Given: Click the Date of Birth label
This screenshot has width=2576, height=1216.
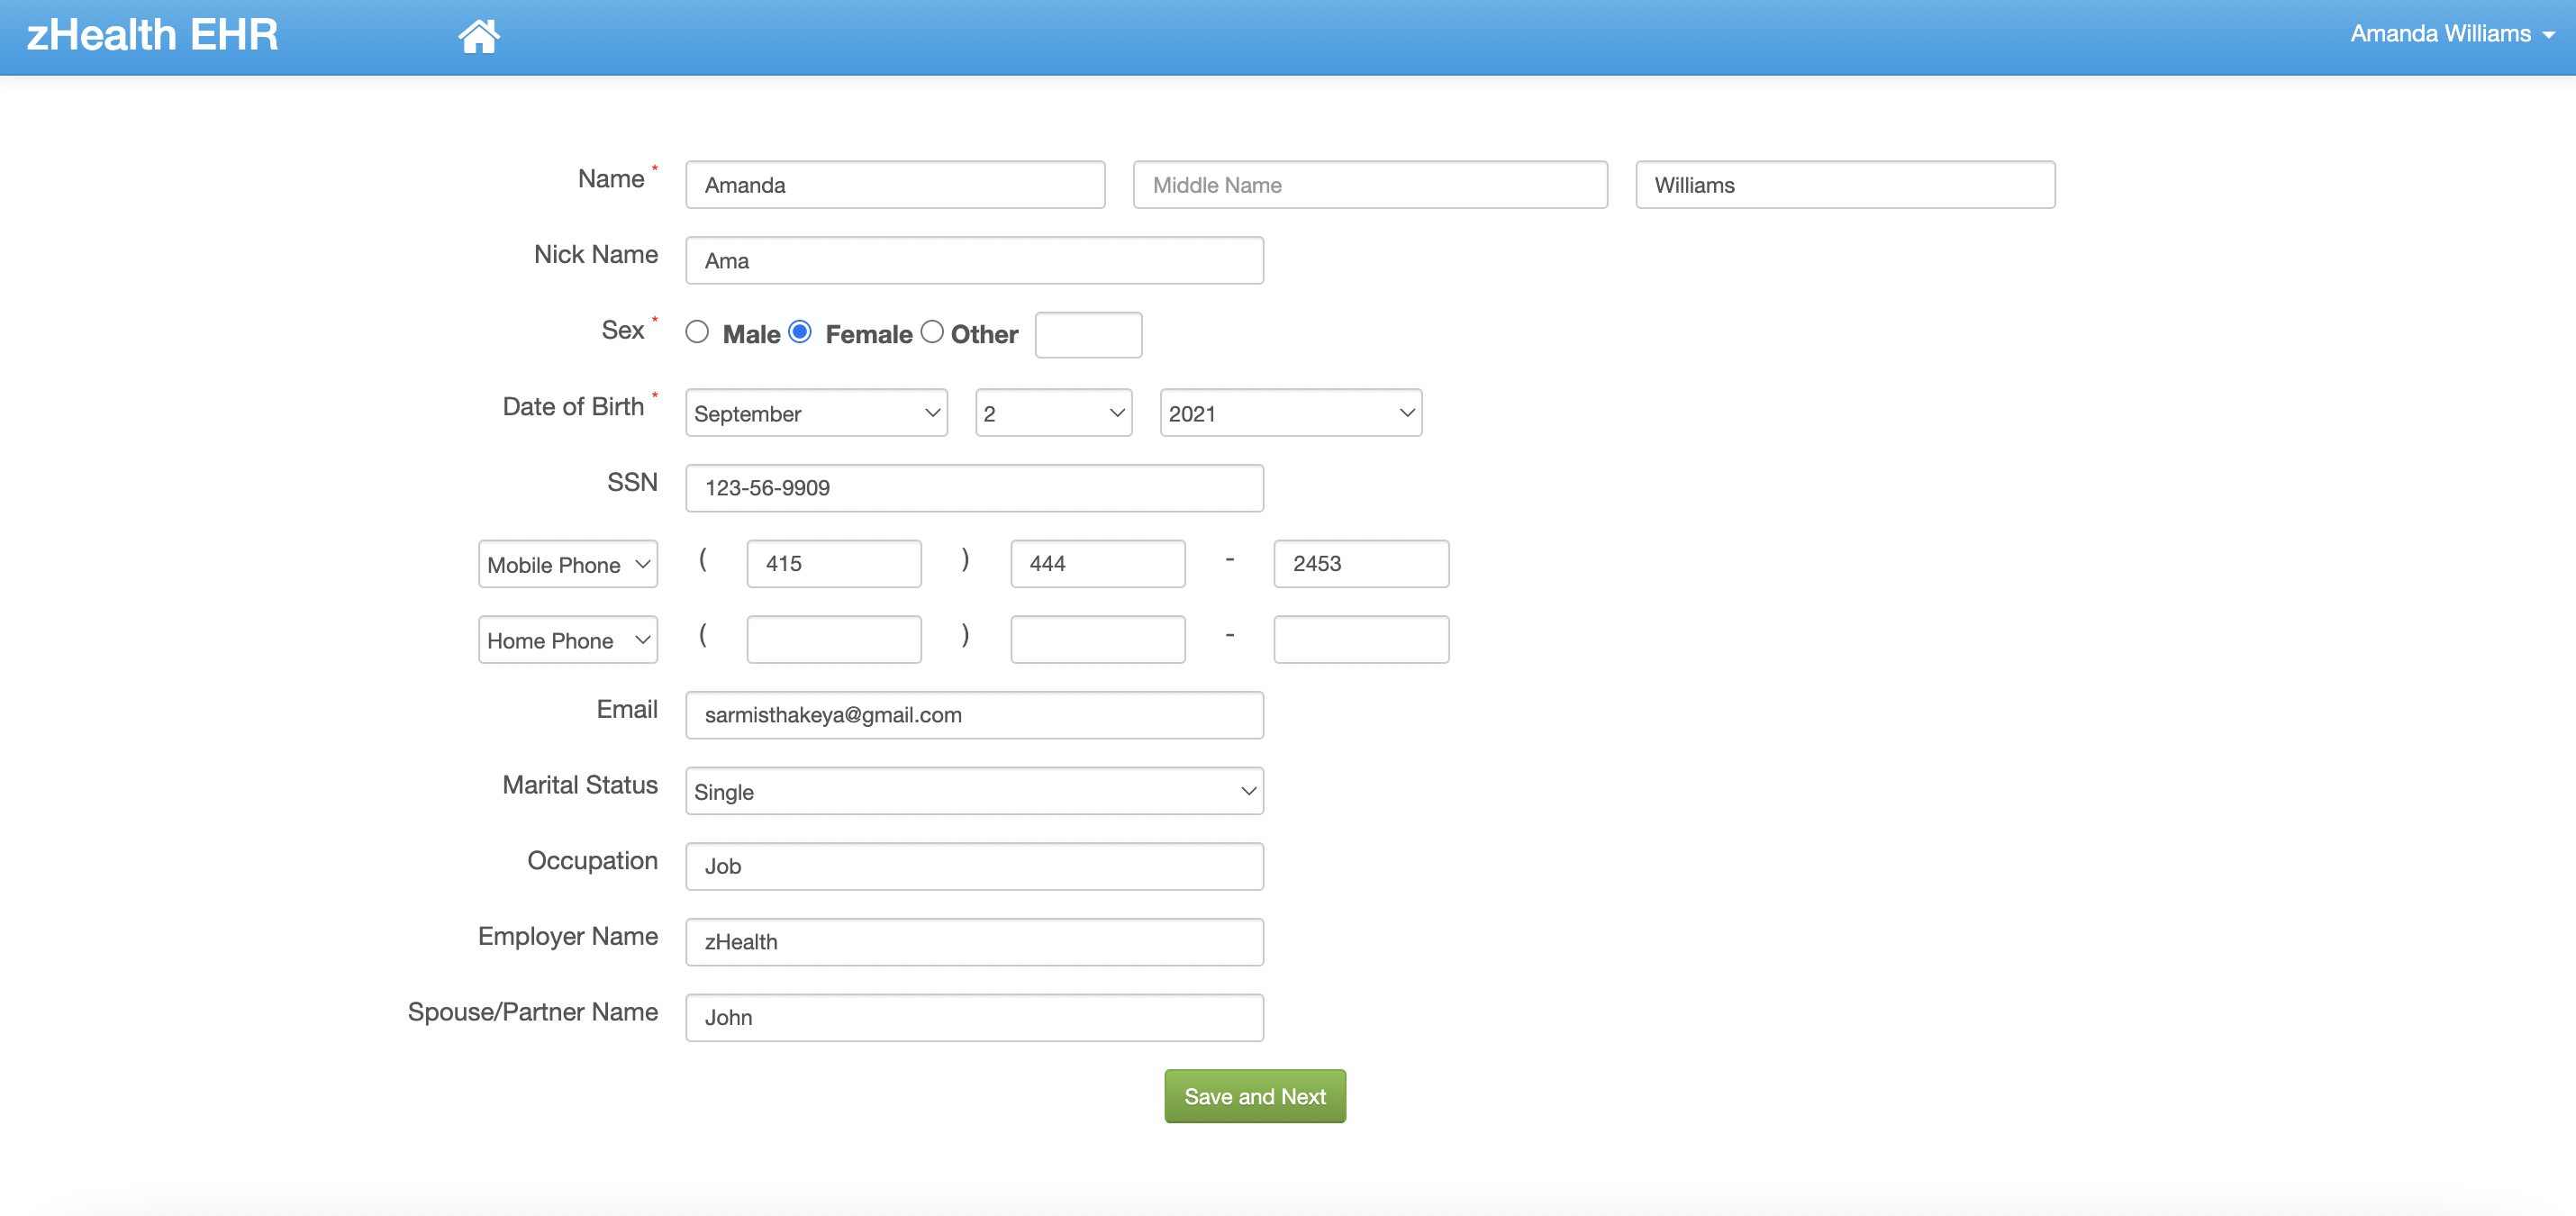Looking at the screenshot, I should (x=573, y=407).
